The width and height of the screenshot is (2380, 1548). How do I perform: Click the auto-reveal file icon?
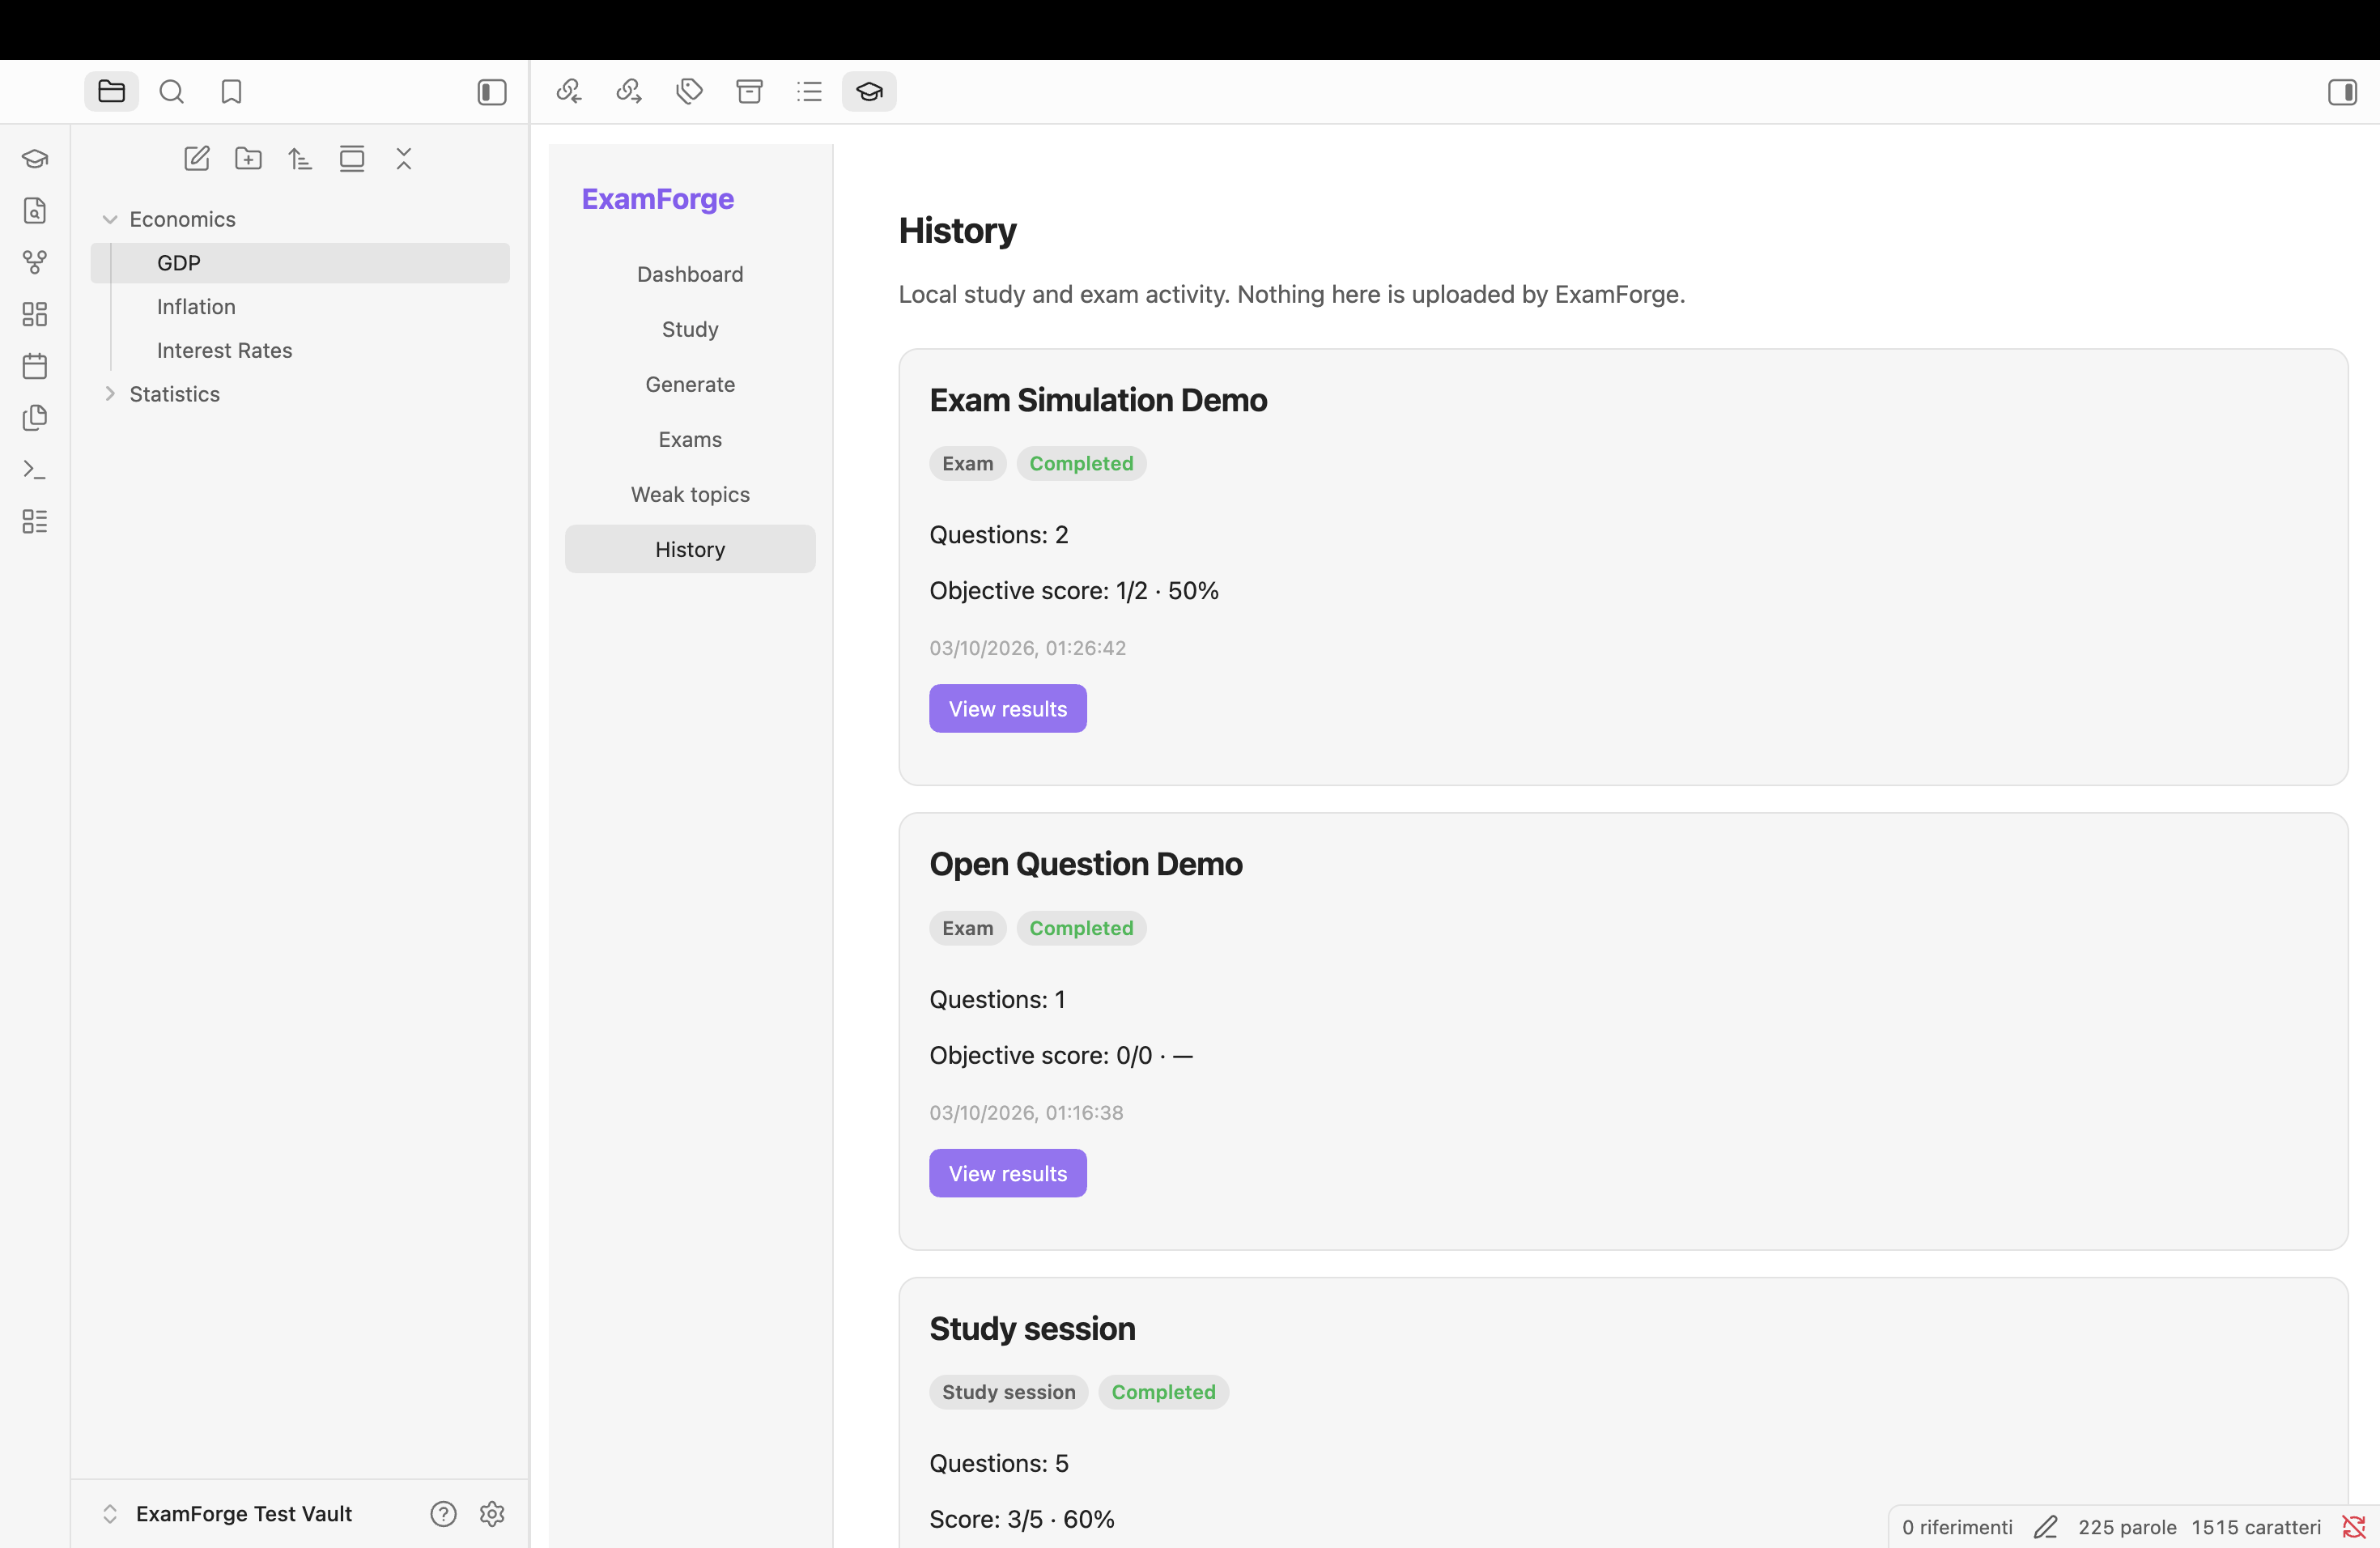352,159
